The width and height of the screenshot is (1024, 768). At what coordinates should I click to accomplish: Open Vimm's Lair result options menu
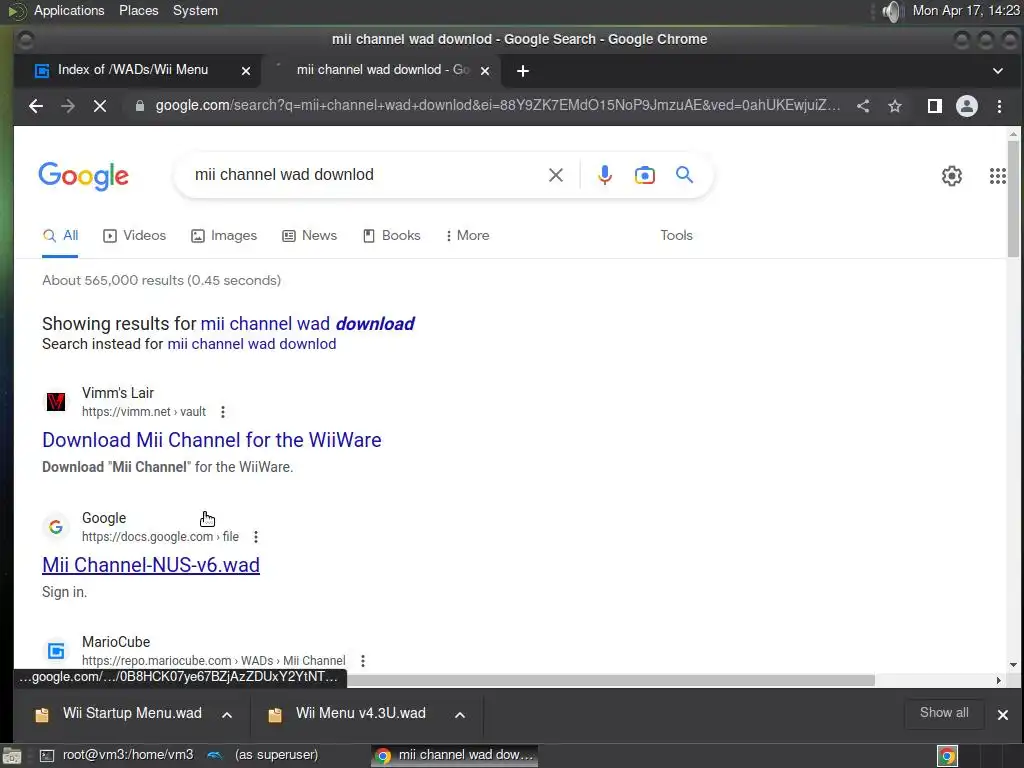click(x=223, y=412)
